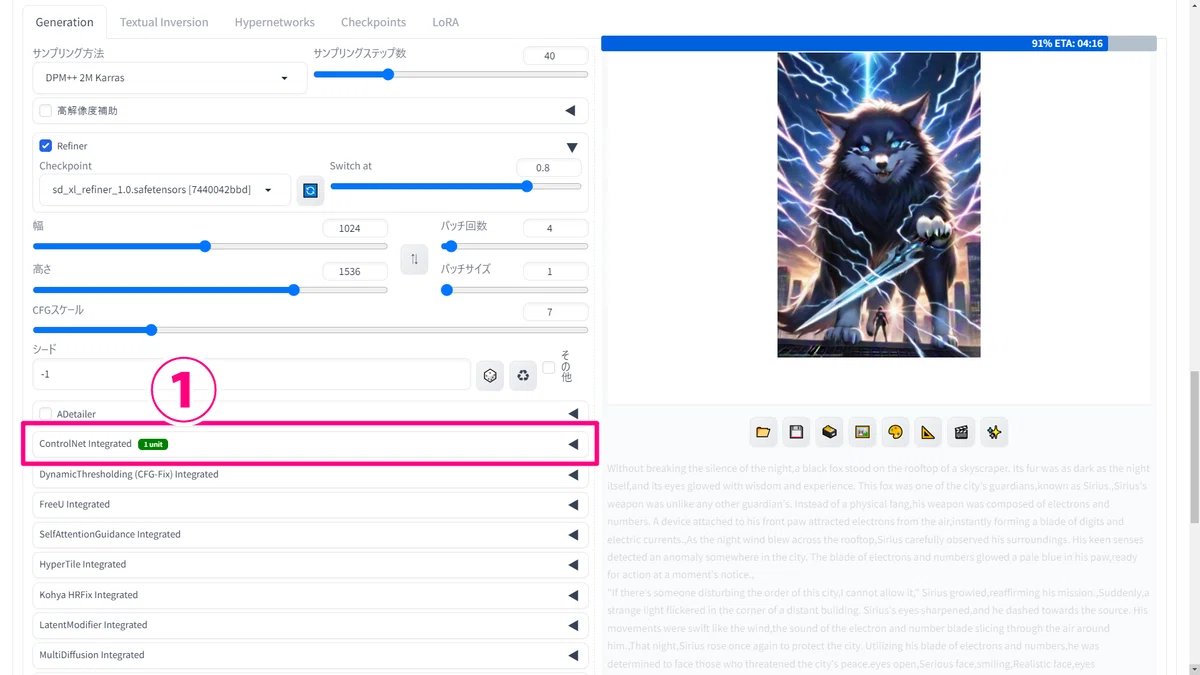Expand the MultiDiffusion Integrated section

point(310,655)
